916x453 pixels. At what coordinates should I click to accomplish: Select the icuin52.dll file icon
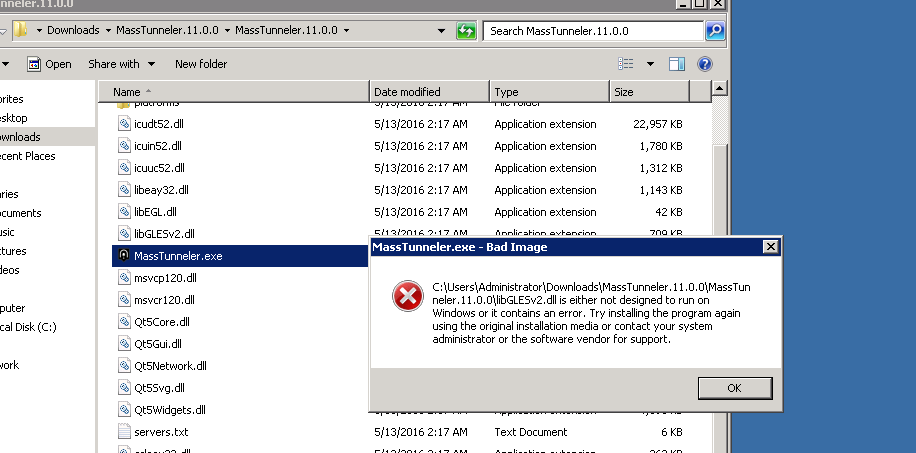point(124,146)
